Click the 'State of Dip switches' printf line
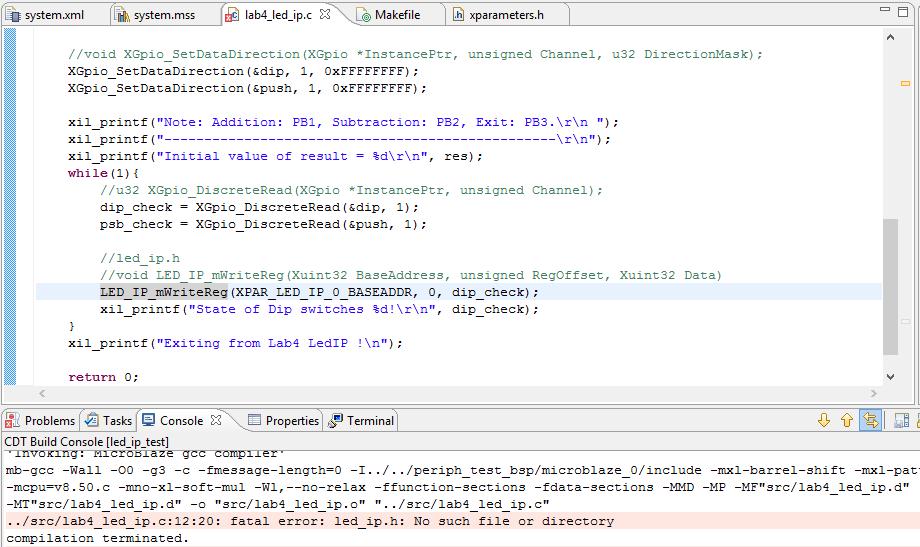The height and width of the screenshot is (547, 920). point(319,309)
